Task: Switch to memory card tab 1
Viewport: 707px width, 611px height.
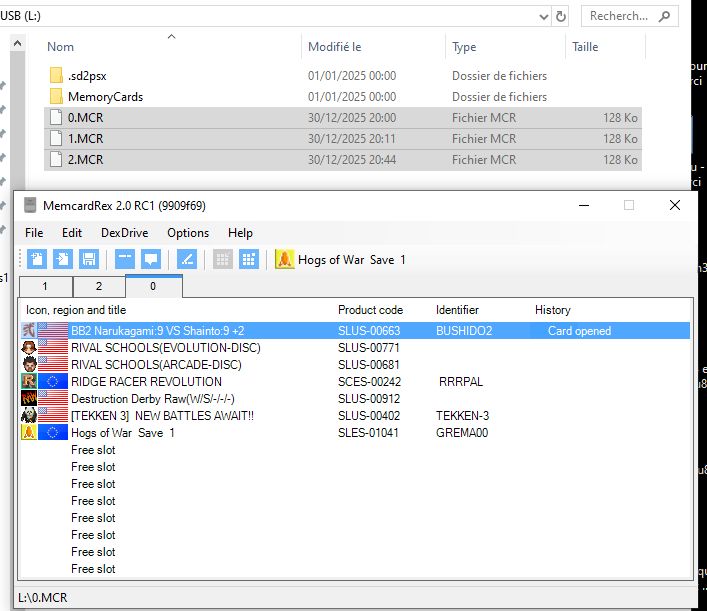Action: coord(45,287)
